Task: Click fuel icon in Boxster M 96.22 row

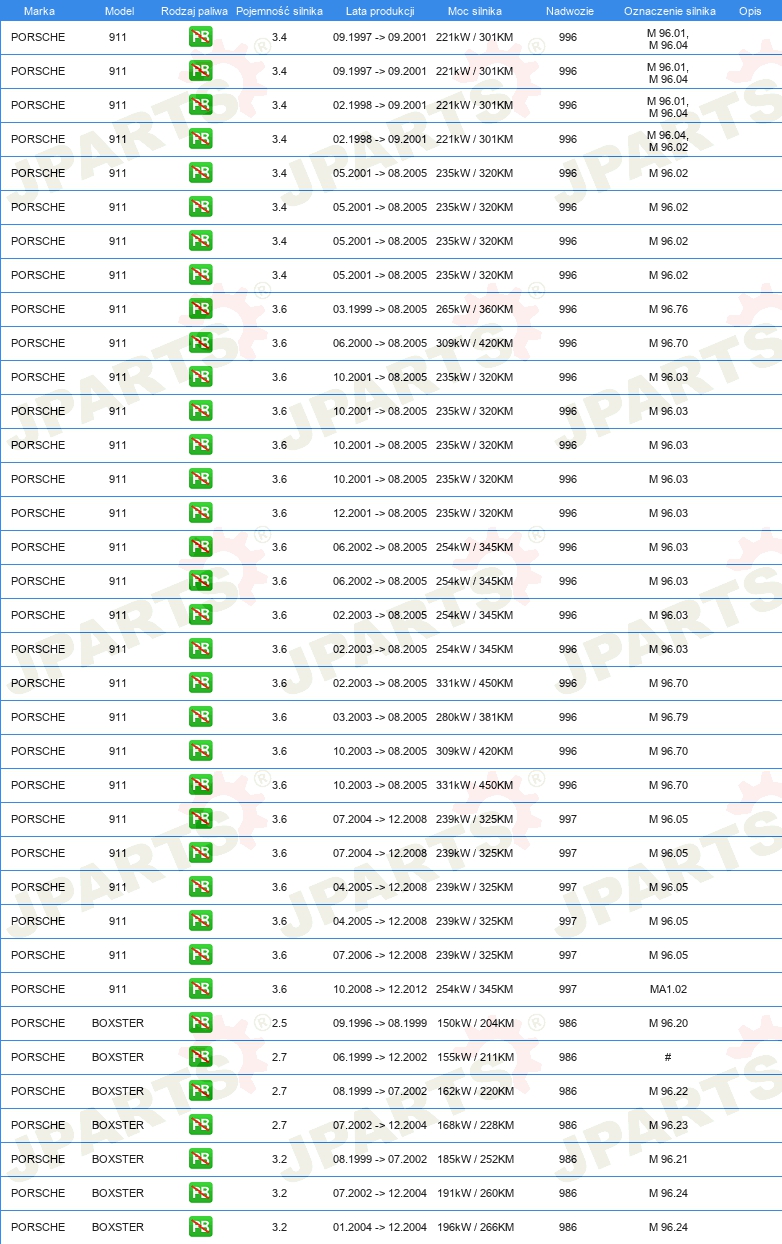Action: pos(200,1091)
